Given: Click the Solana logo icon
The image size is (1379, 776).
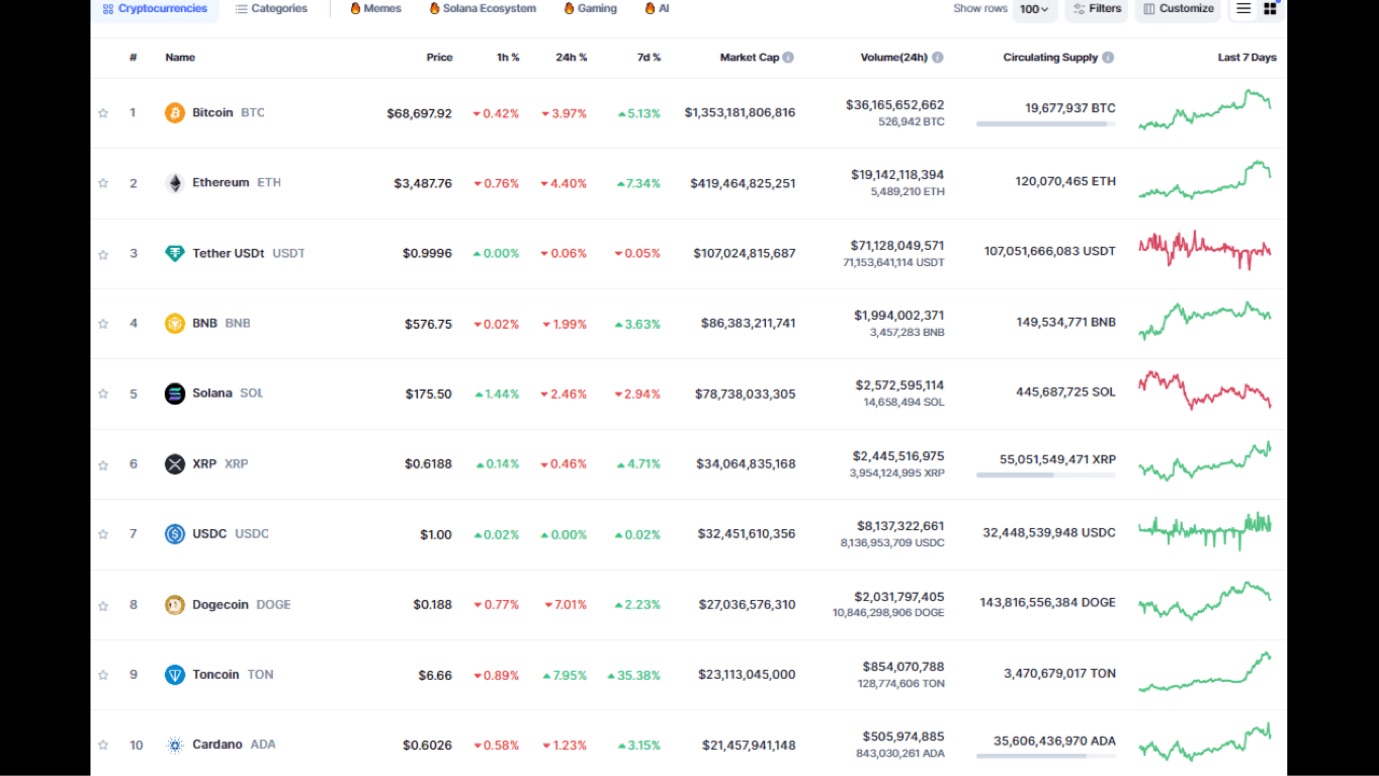Looking at the screenshot, I should 175,394.
